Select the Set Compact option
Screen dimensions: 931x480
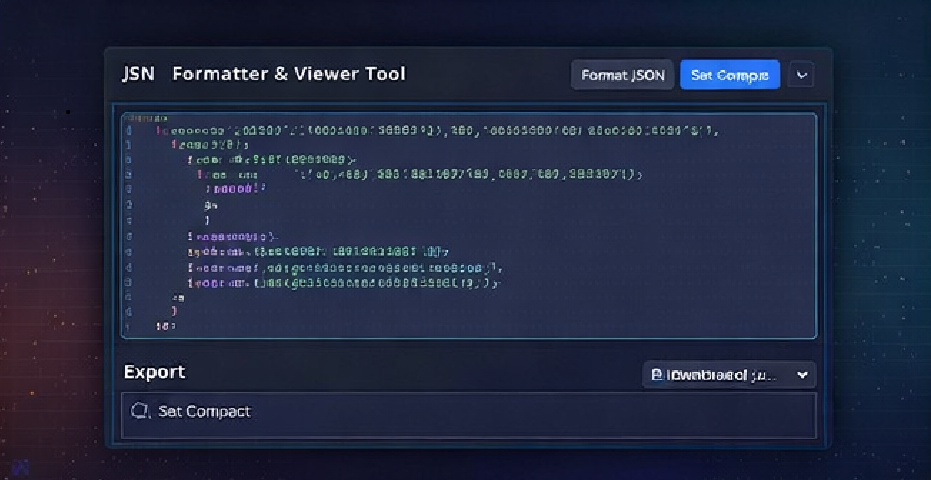pos(469,415)
